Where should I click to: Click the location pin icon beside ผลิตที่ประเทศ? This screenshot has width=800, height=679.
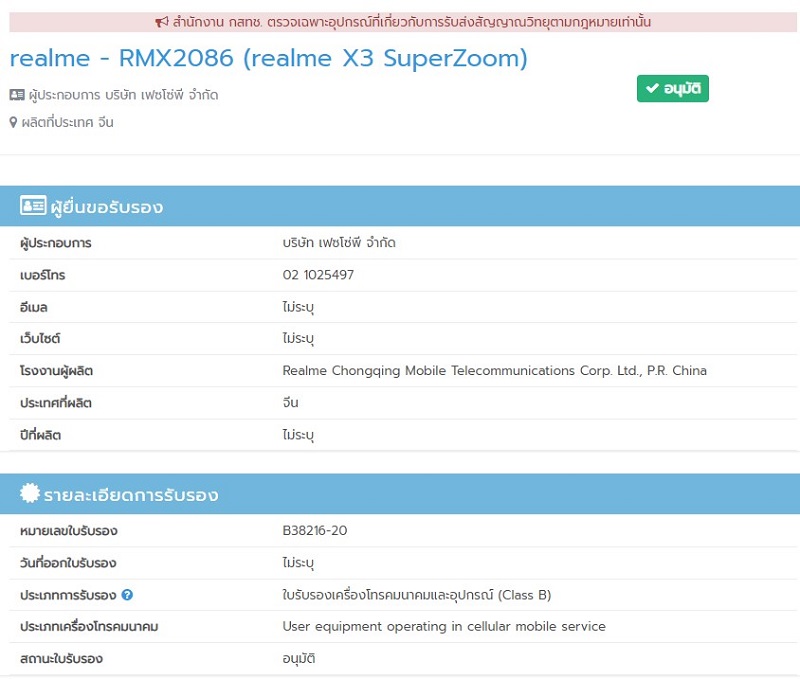(13, 122)
